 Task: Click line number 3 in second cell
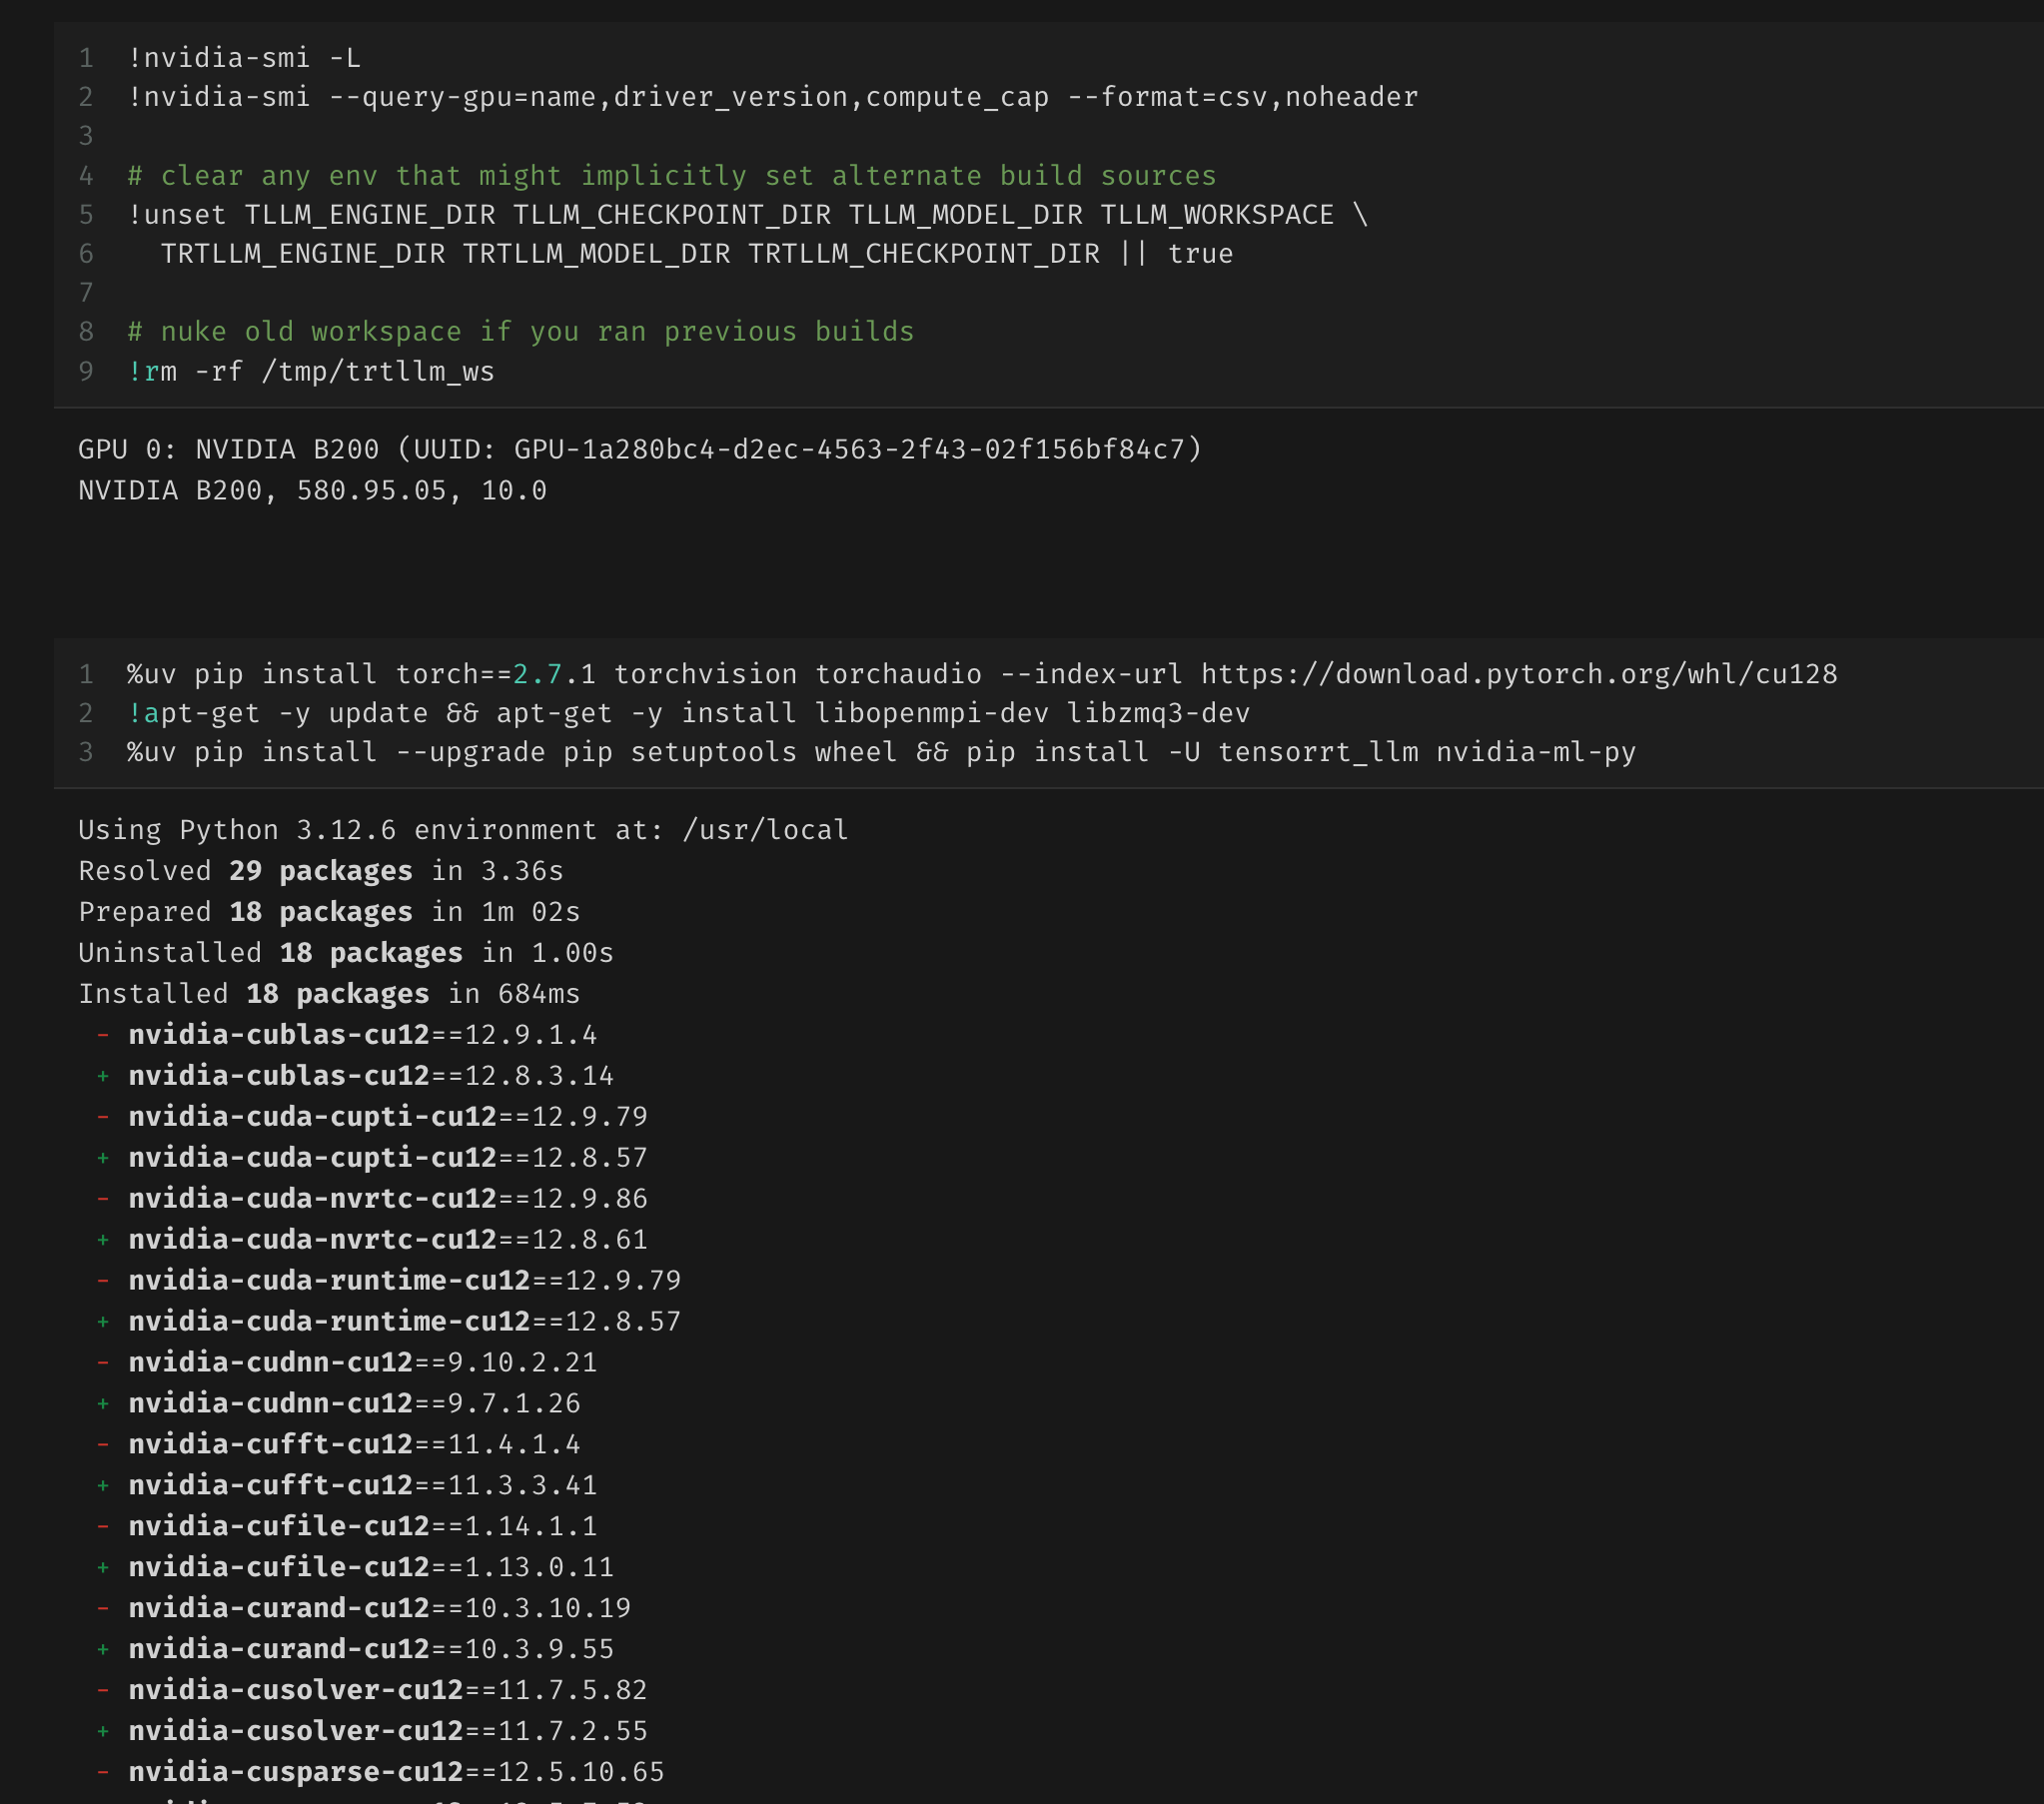tap(86, 753)
